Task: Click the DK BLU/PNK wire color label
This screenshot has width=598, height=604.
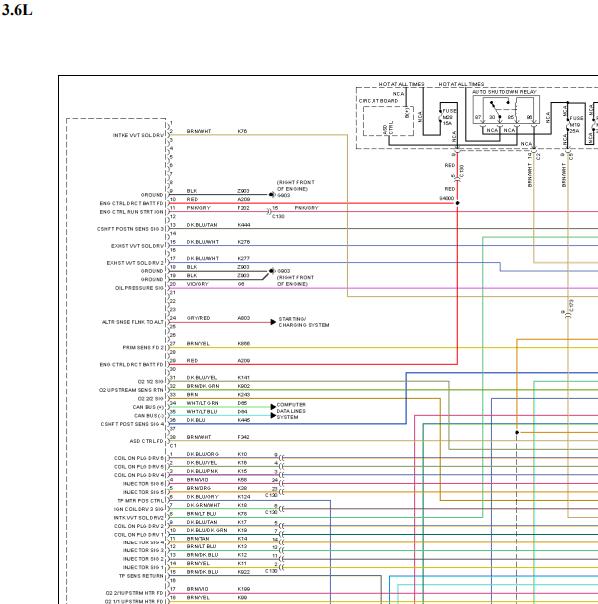Action: point(202,471)
